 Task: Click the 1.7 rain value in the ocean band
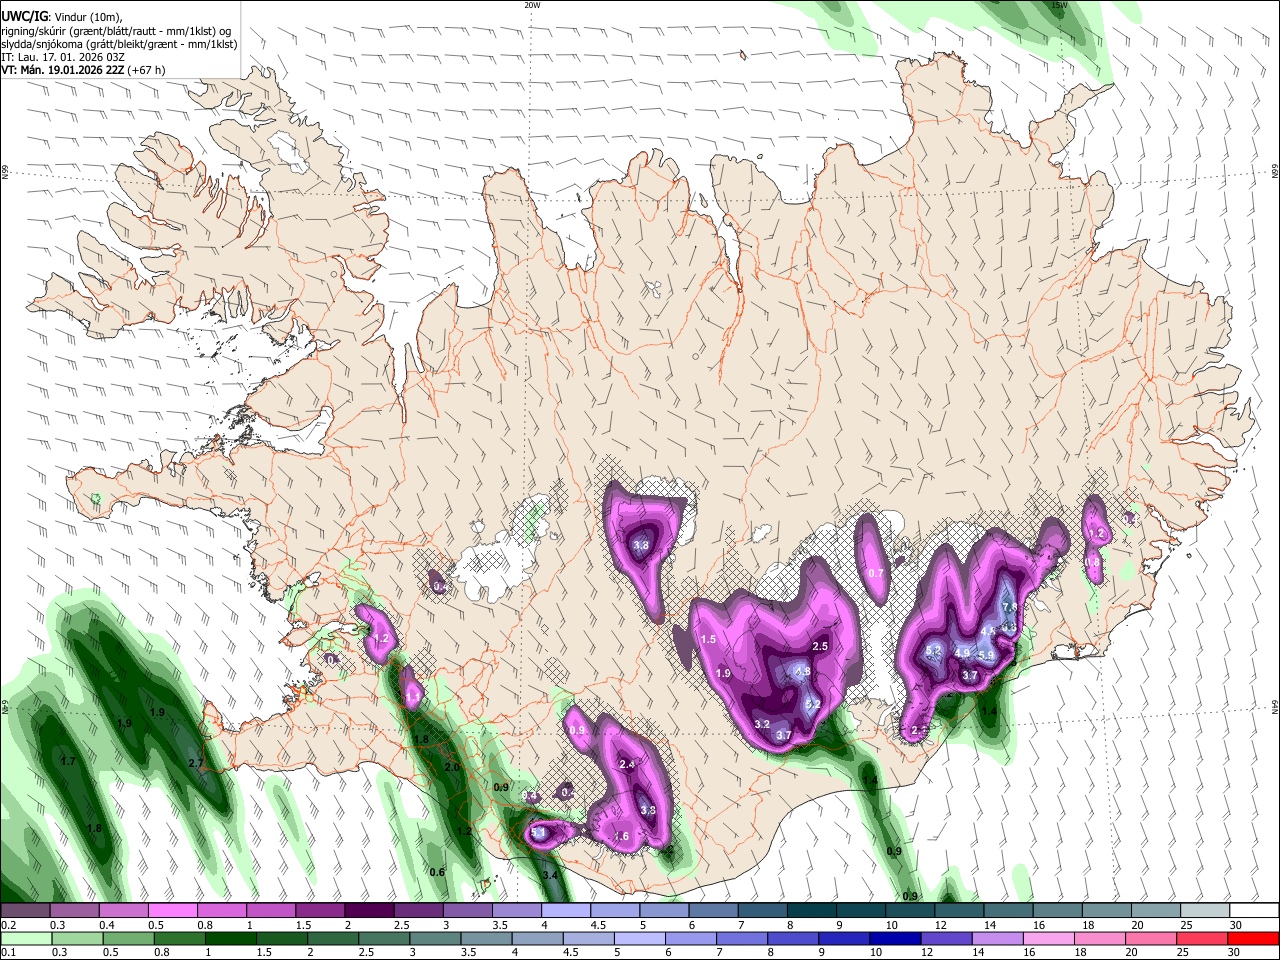coord(68,761)
